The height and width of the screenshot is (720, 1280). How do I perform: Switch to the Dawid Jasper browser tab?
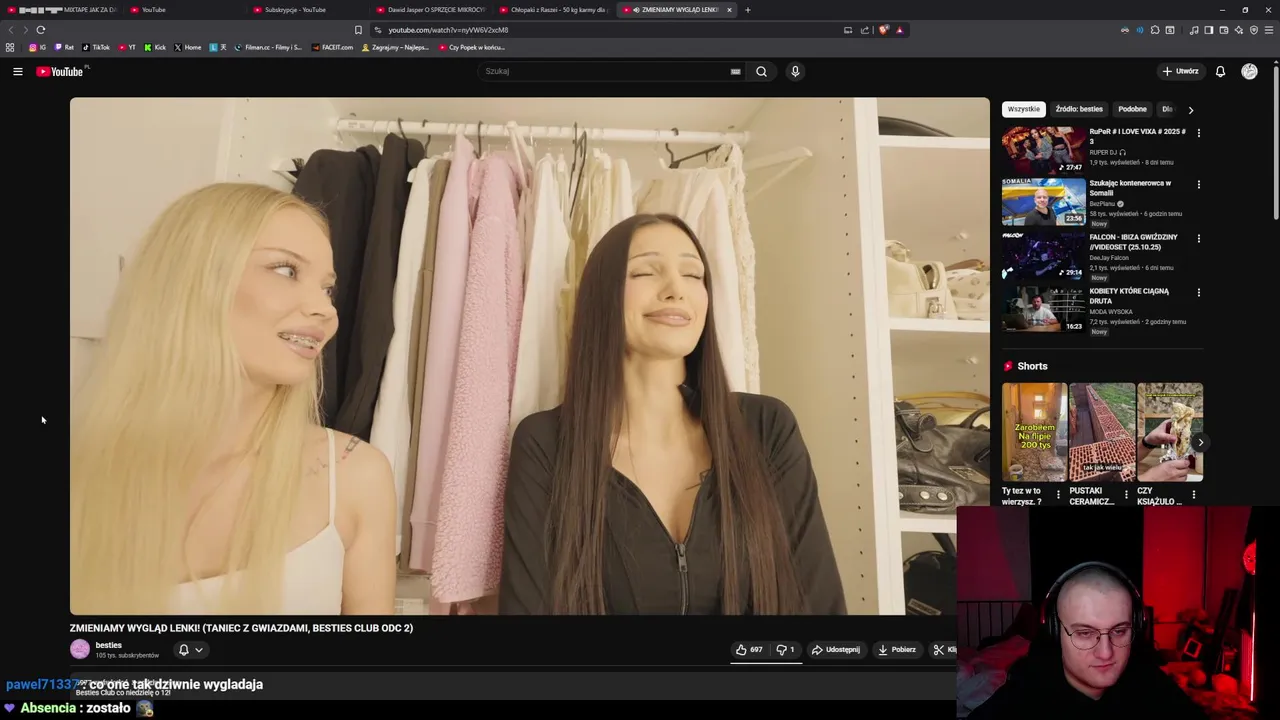[430, 10]
